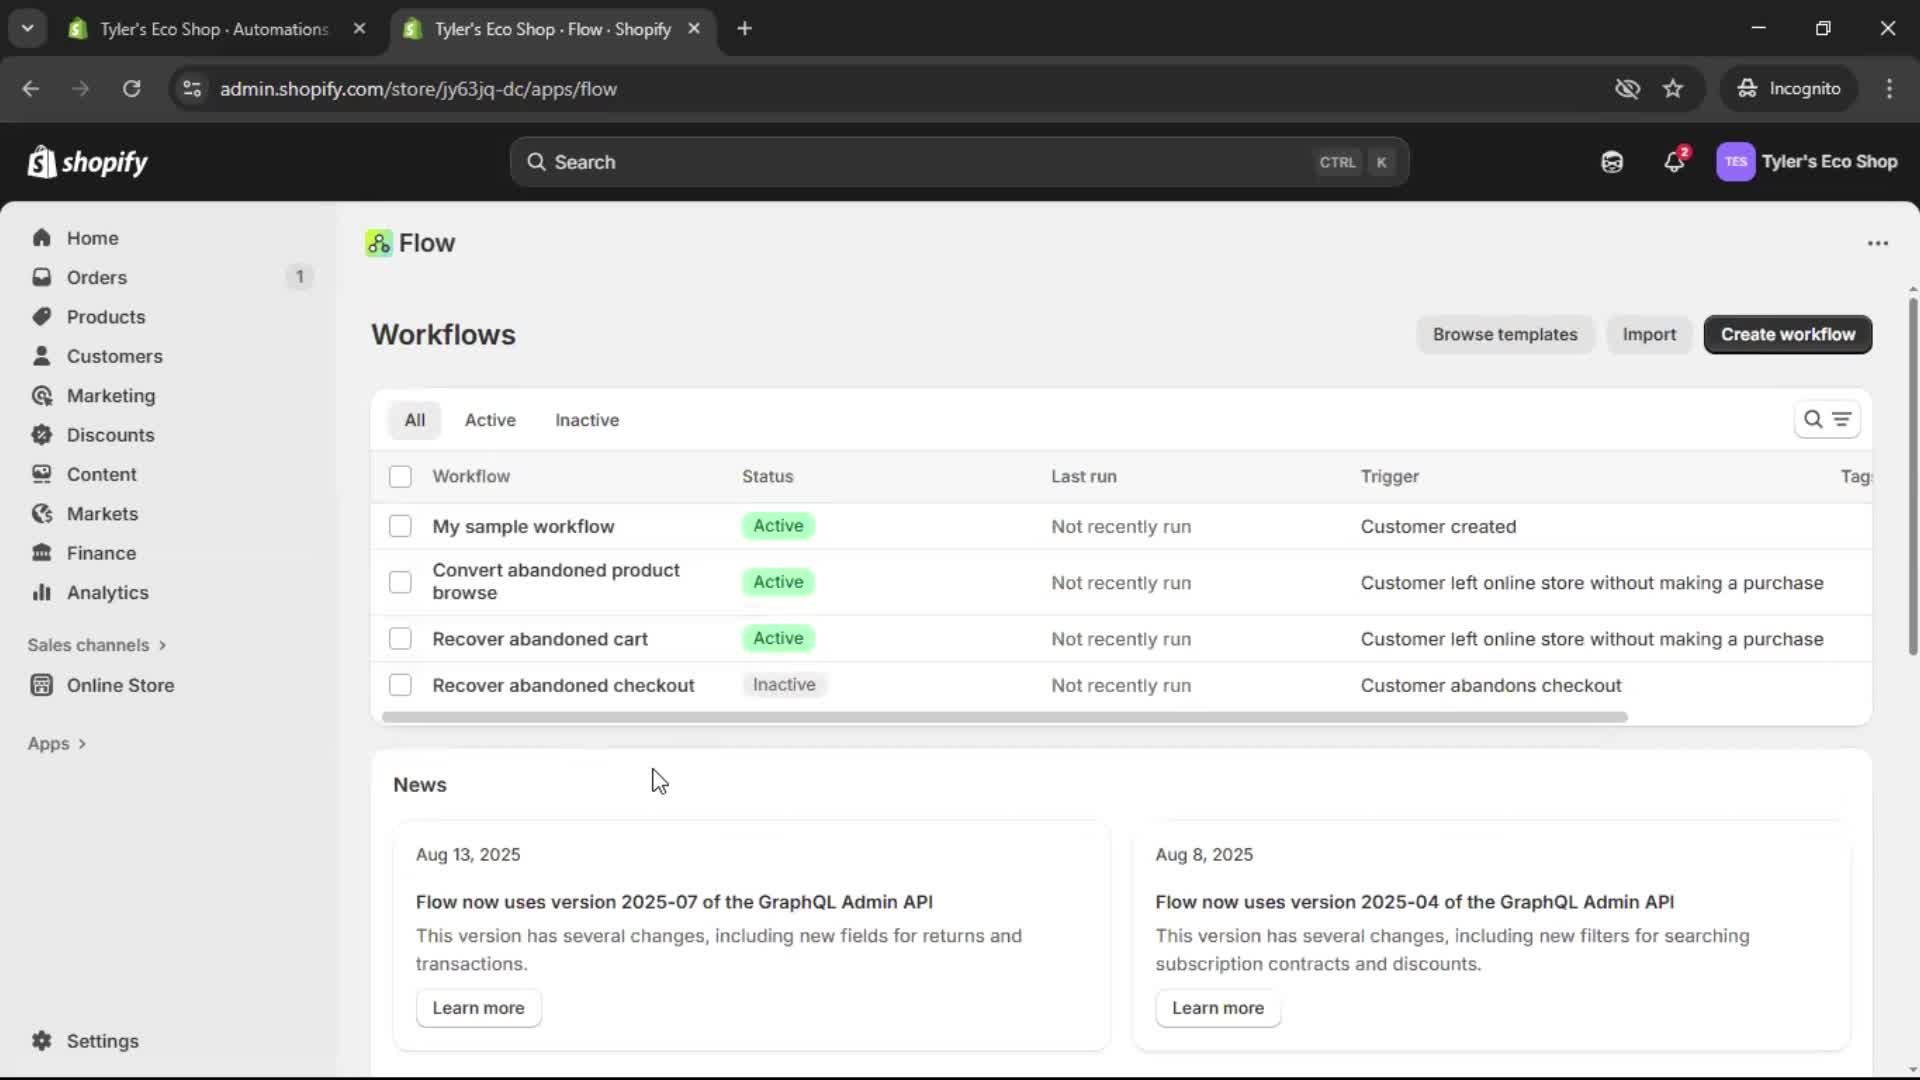Open Learn more under Aug 13 news
Viewport: 1920px width, 1080px height.
click(x=478, y=1008)
